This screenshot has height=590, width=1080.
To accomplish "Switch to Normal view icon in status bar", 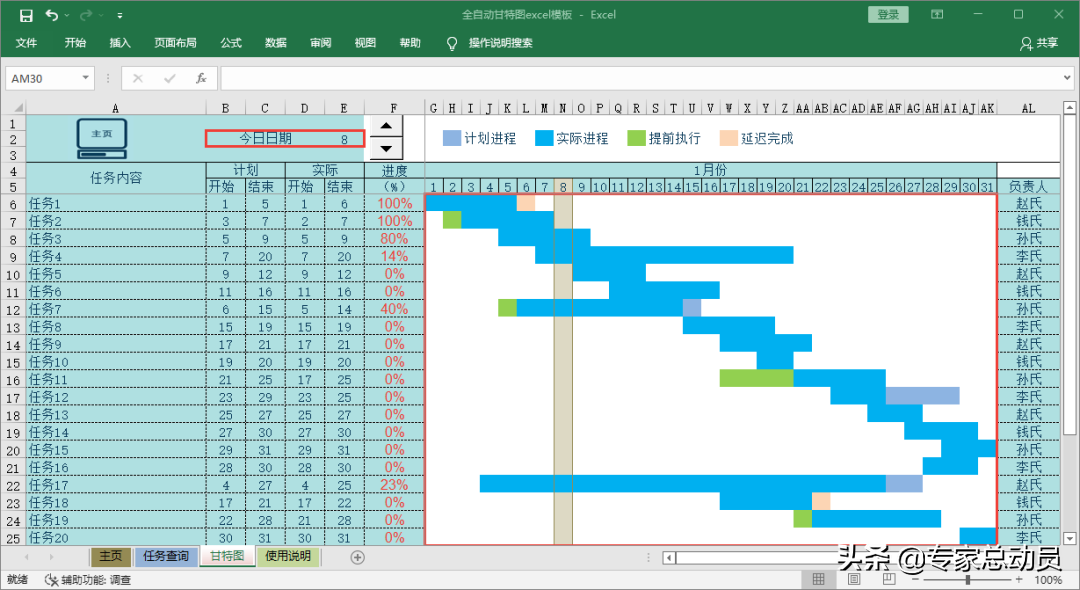I will 818,580.
